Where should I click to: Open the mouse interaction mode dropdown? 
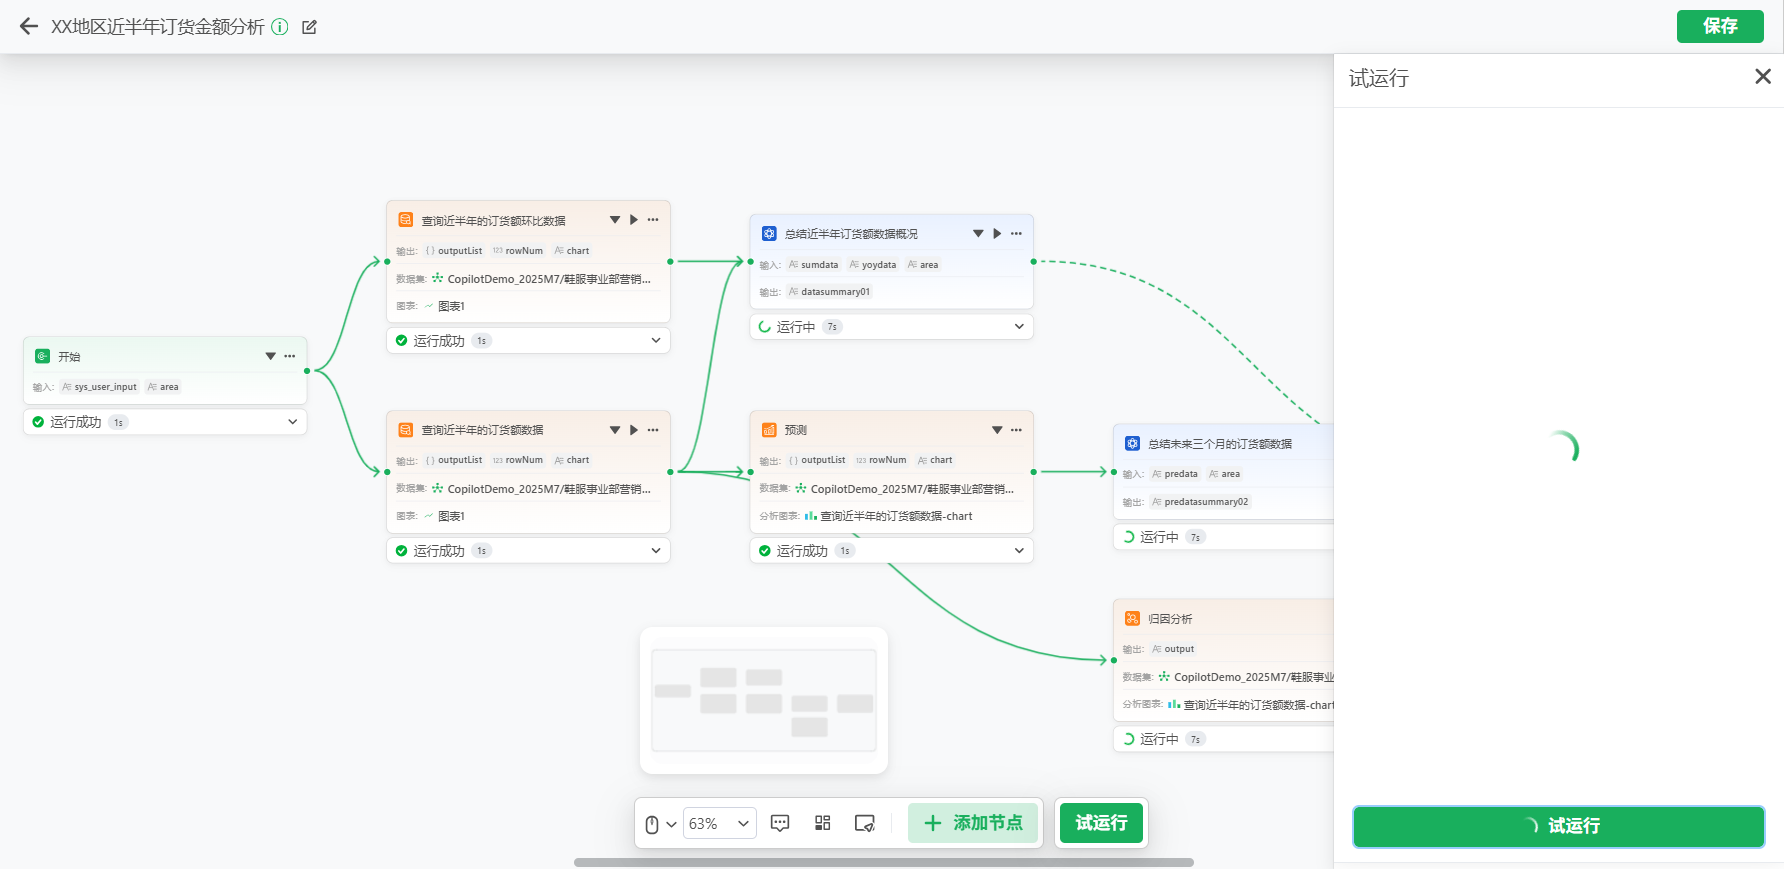pos(660,824)
